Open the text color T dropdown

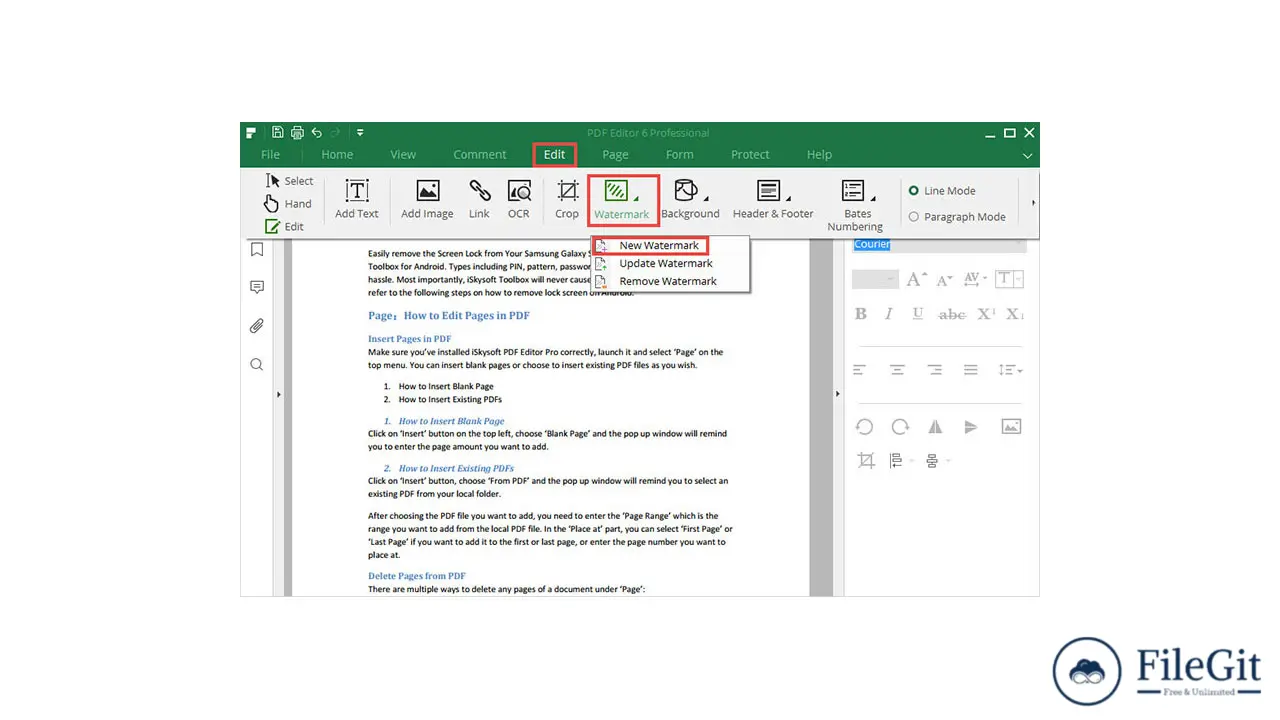click(x=1010, y=280)
